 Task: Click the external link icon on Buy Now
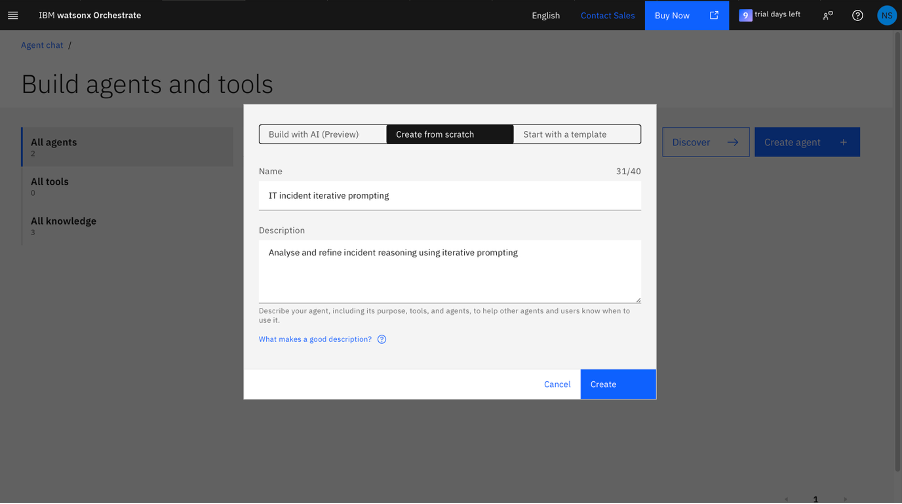[x=714, y=15]
